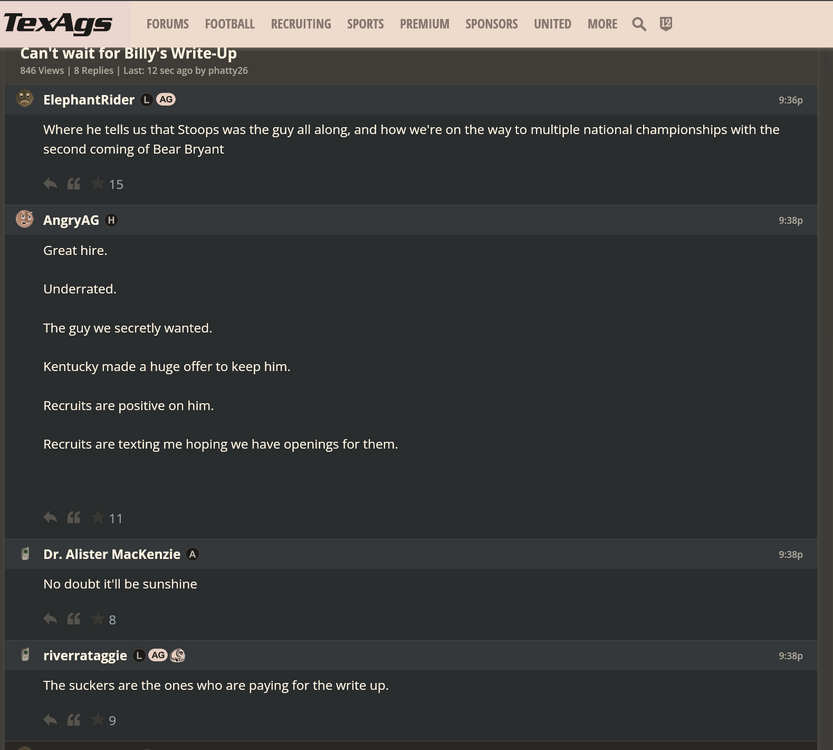833x750 pixels.
Task: Reply to AngryAG's post using arrow icon
Action: coord(50,518)
